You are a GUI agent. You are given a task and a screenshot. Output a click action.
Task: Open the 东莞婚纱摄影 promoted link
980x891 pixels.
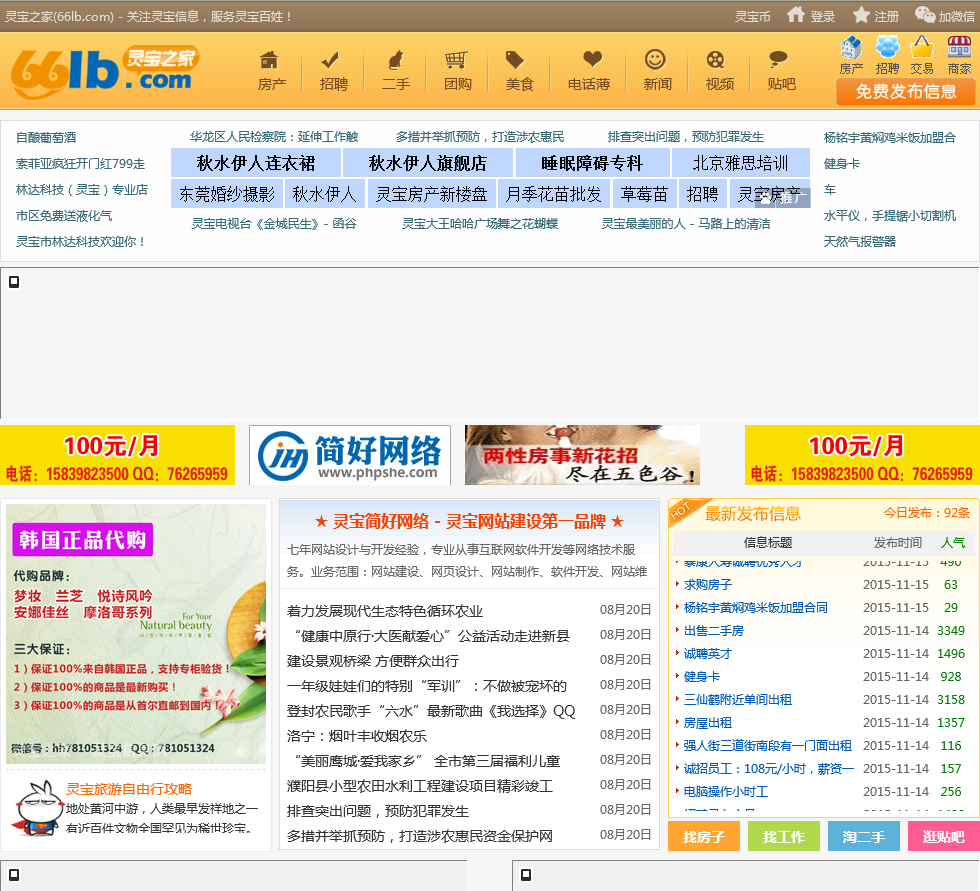point(227,194)
